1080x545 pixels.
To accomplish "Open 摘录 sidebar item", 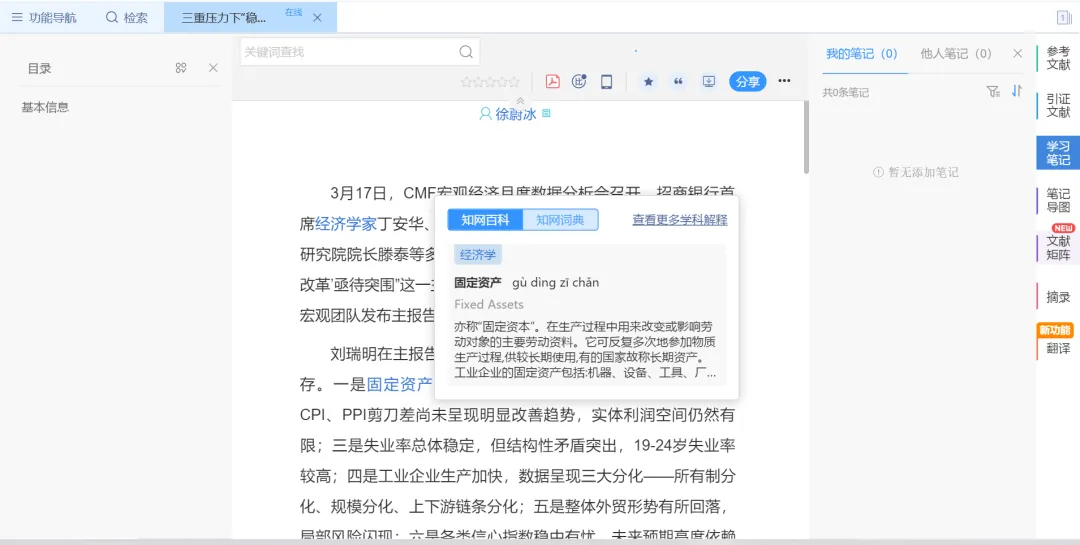I will tap(1058, 297).
